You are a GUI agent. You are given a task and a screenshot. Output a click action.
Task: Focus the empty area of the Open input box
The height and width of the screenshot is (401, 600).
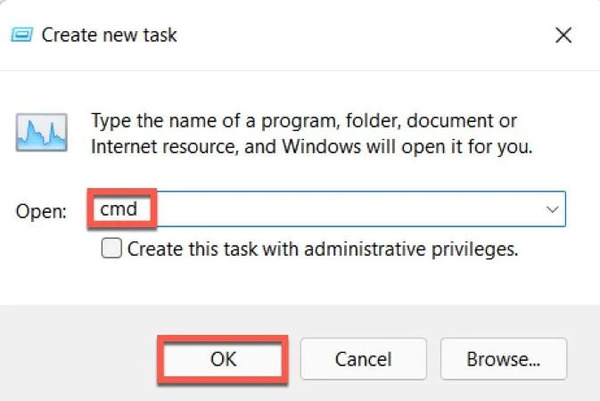point(348,209)
